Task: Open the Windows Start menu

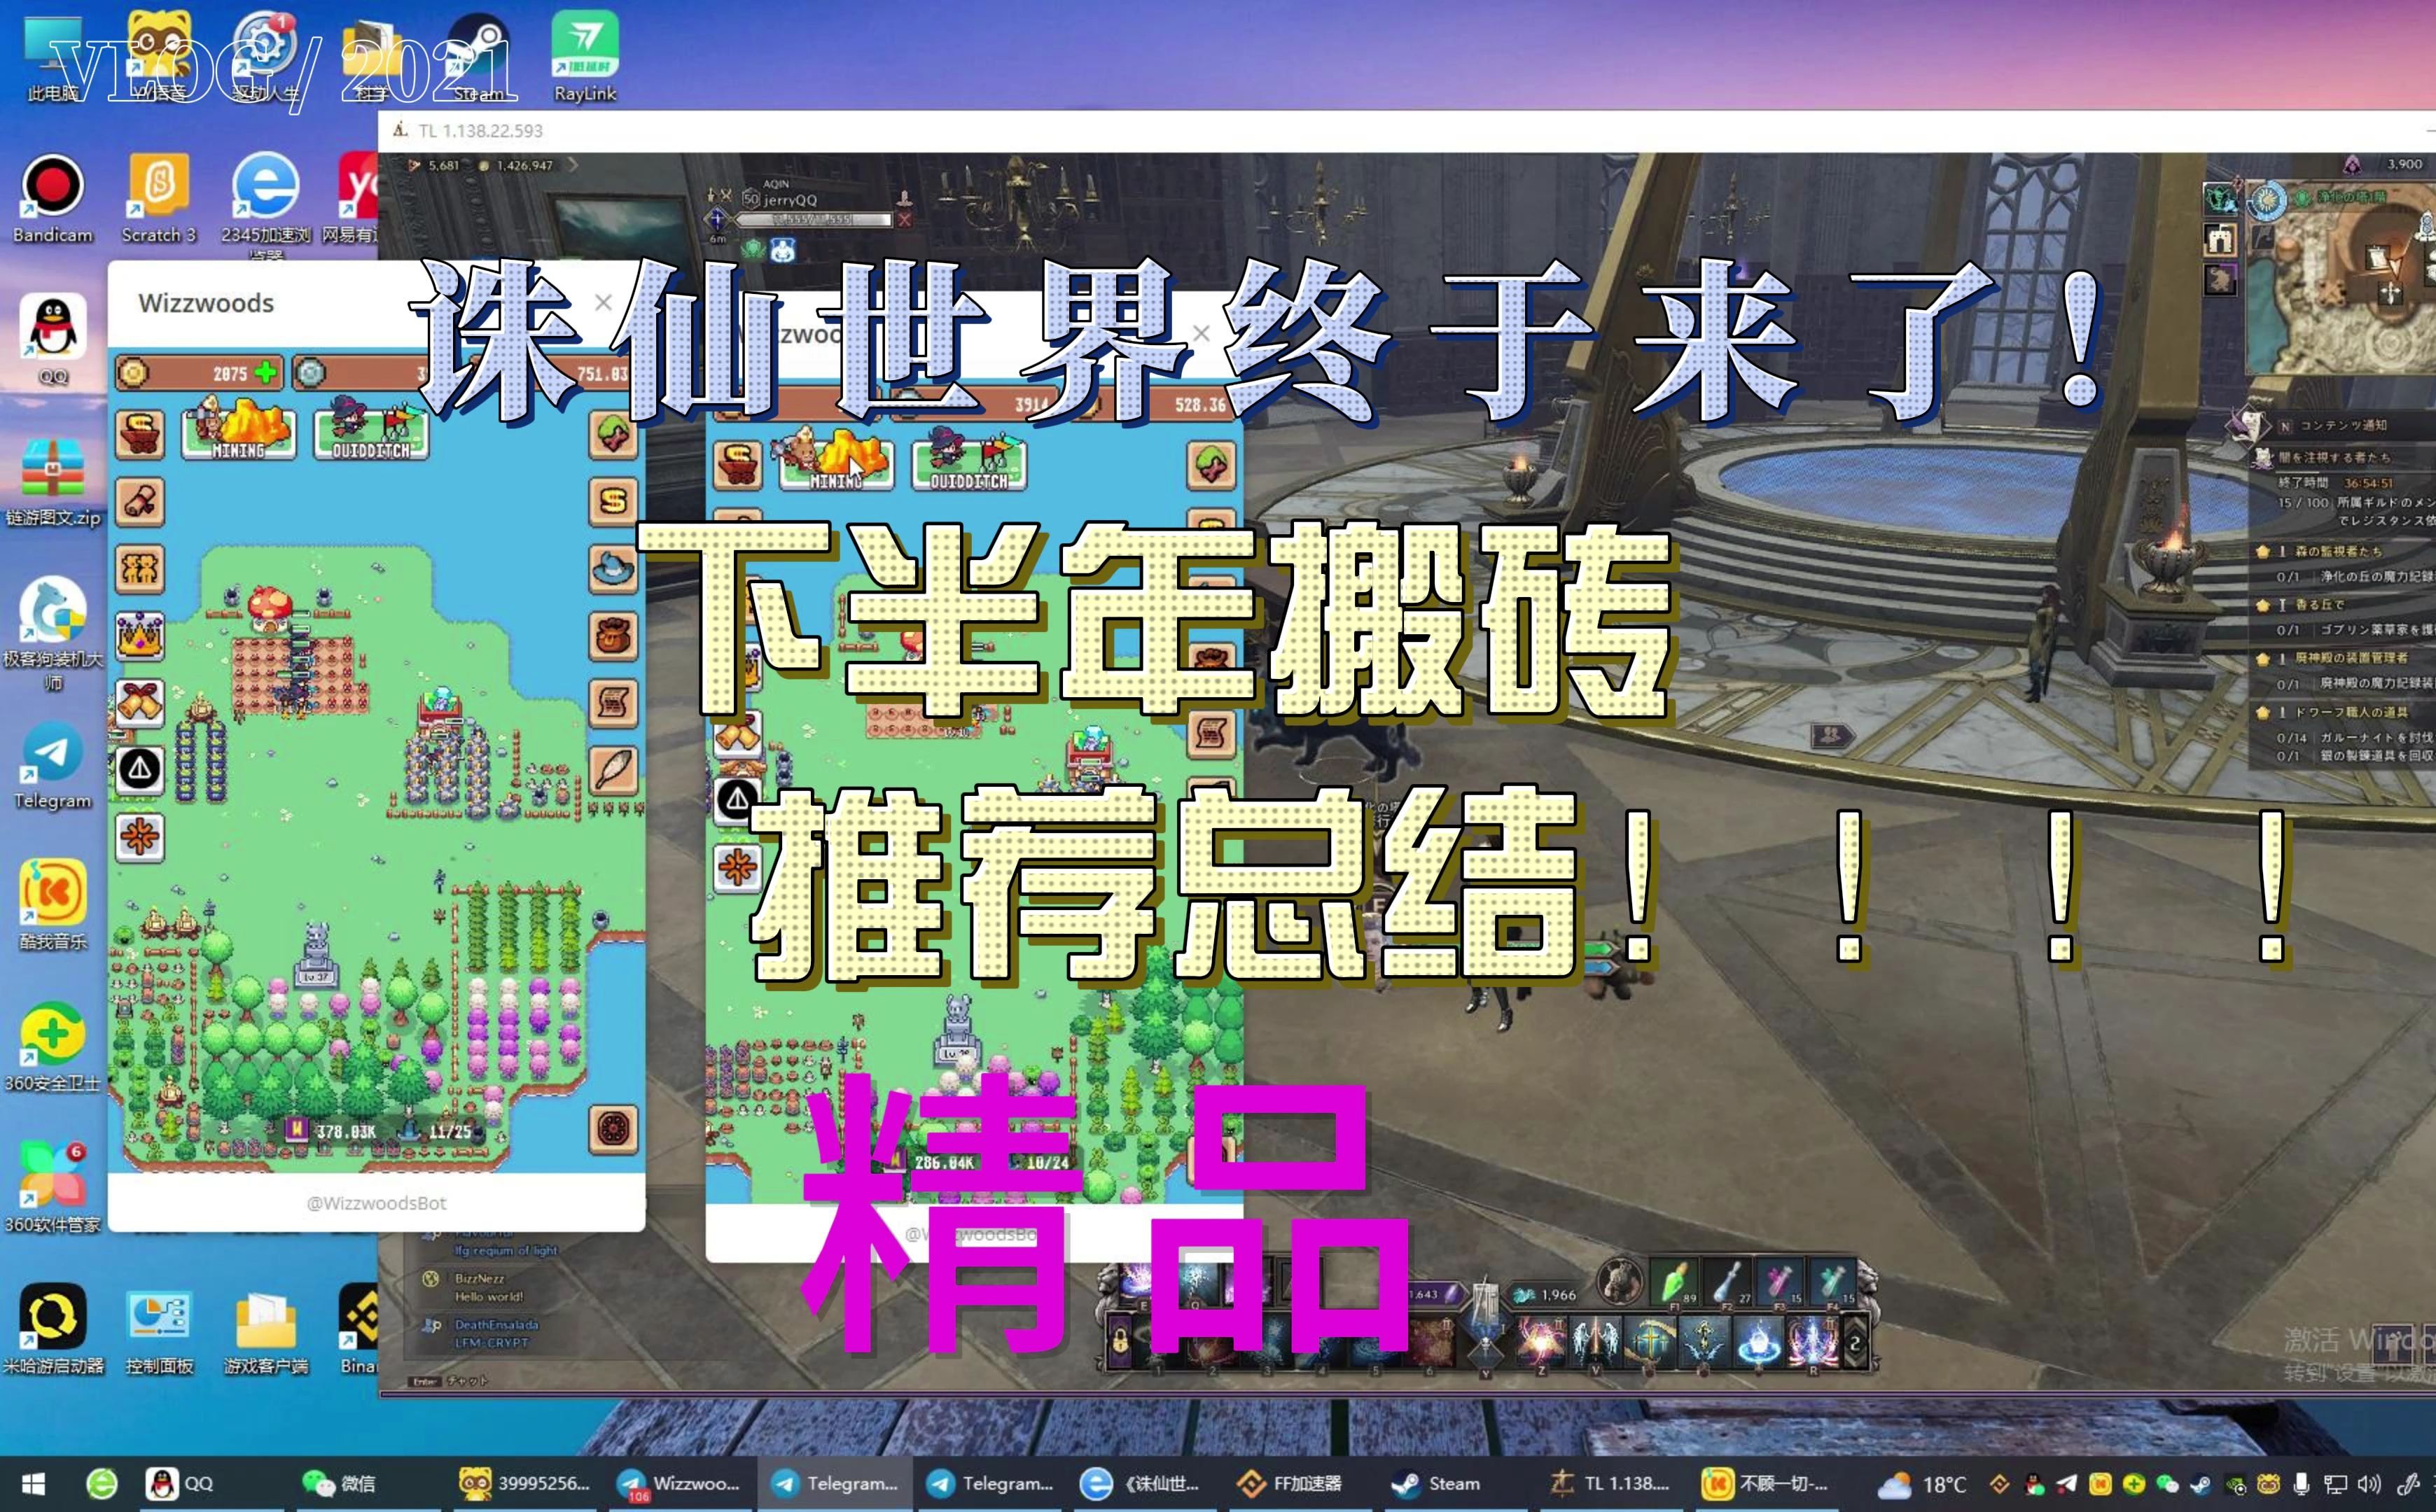Action: tap(33, 1484)
